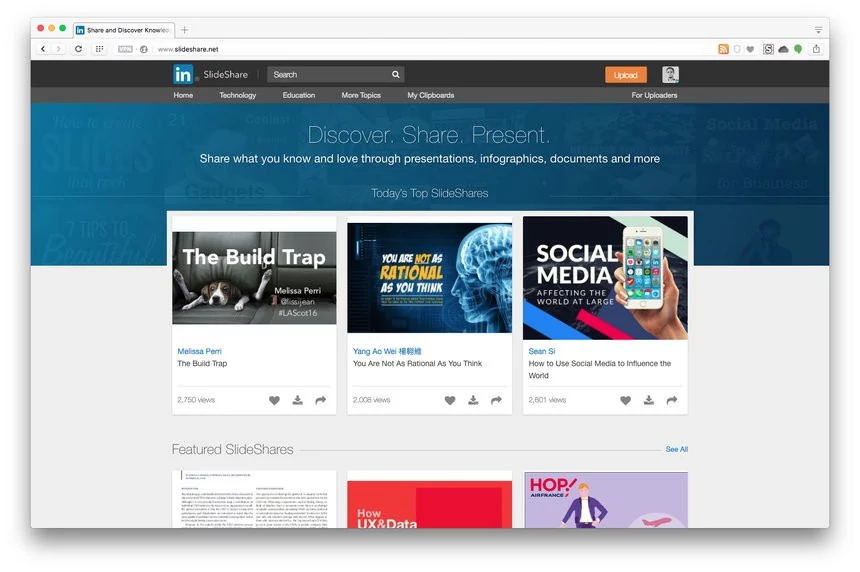
Task: Open the Technology menu item
Action: [237, 95]
